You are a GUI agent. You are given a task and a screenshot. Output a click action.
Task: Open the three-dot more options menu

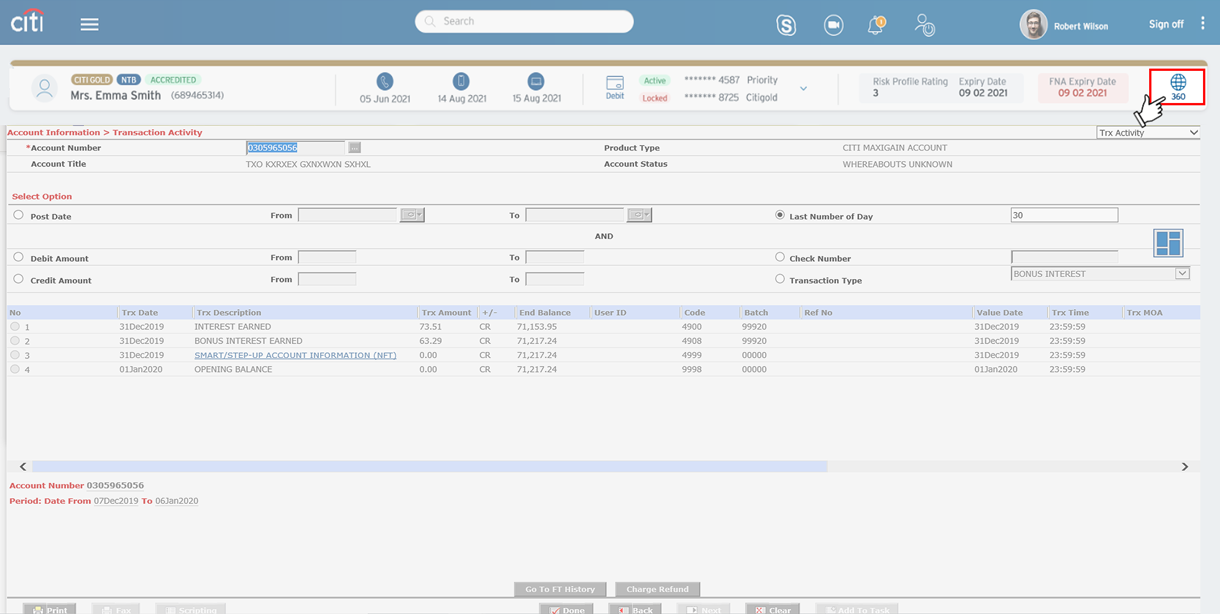coord(1203,24)
